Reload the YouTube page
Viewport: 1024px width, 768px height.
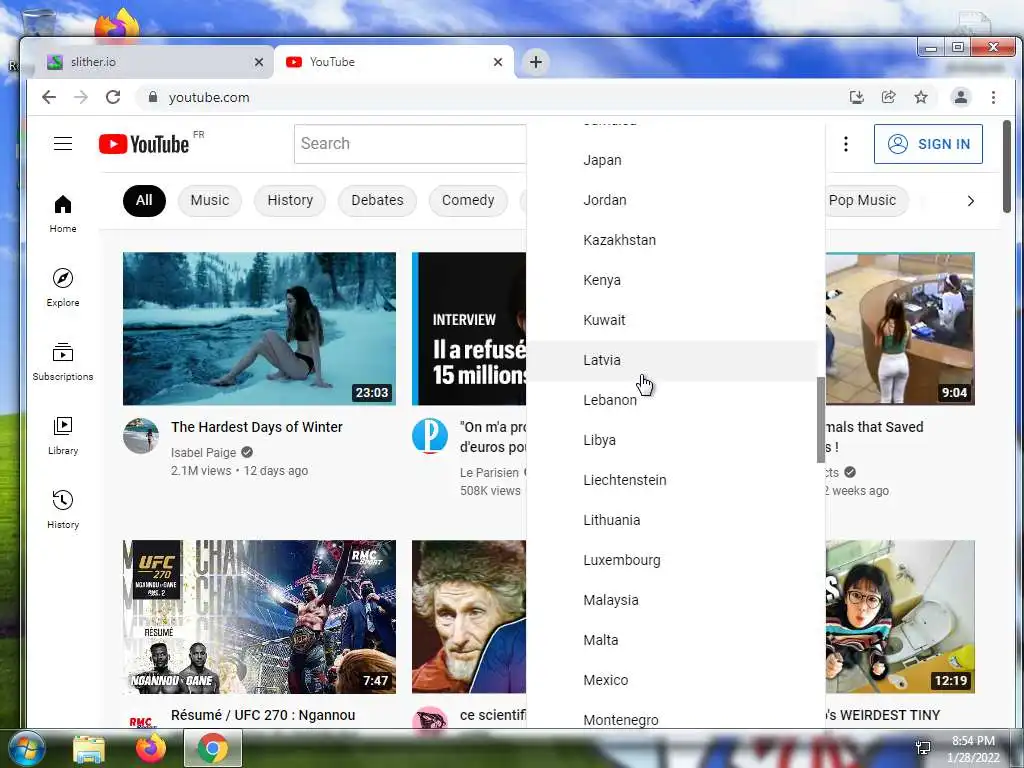click(113, 97)
